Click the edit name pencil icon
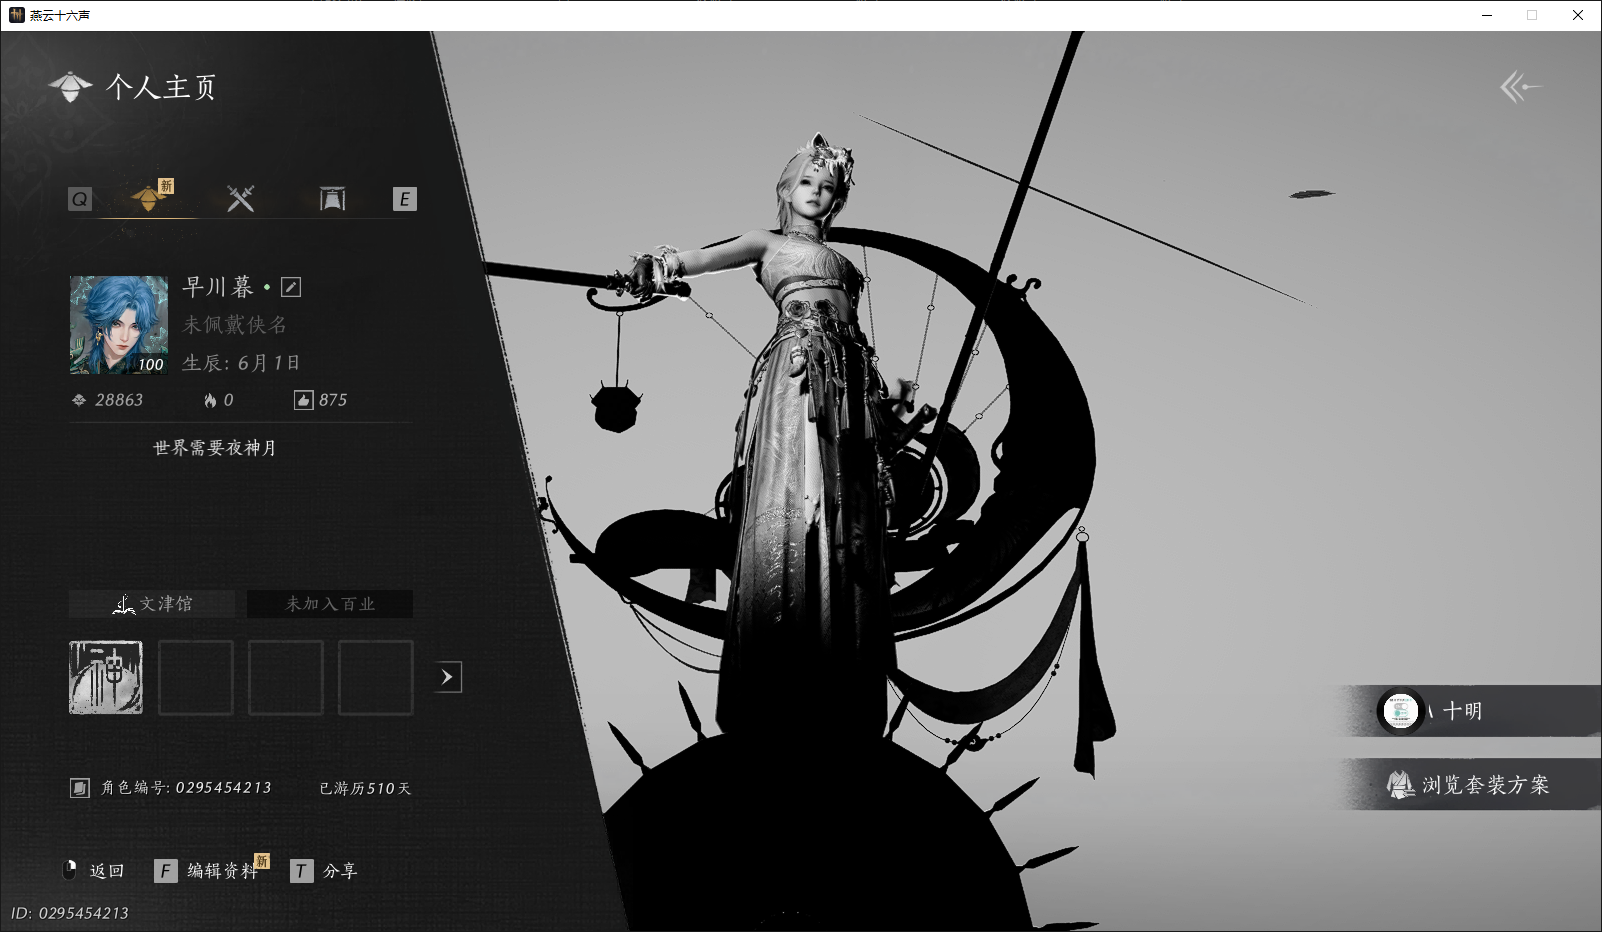 (x=291, y=287)
